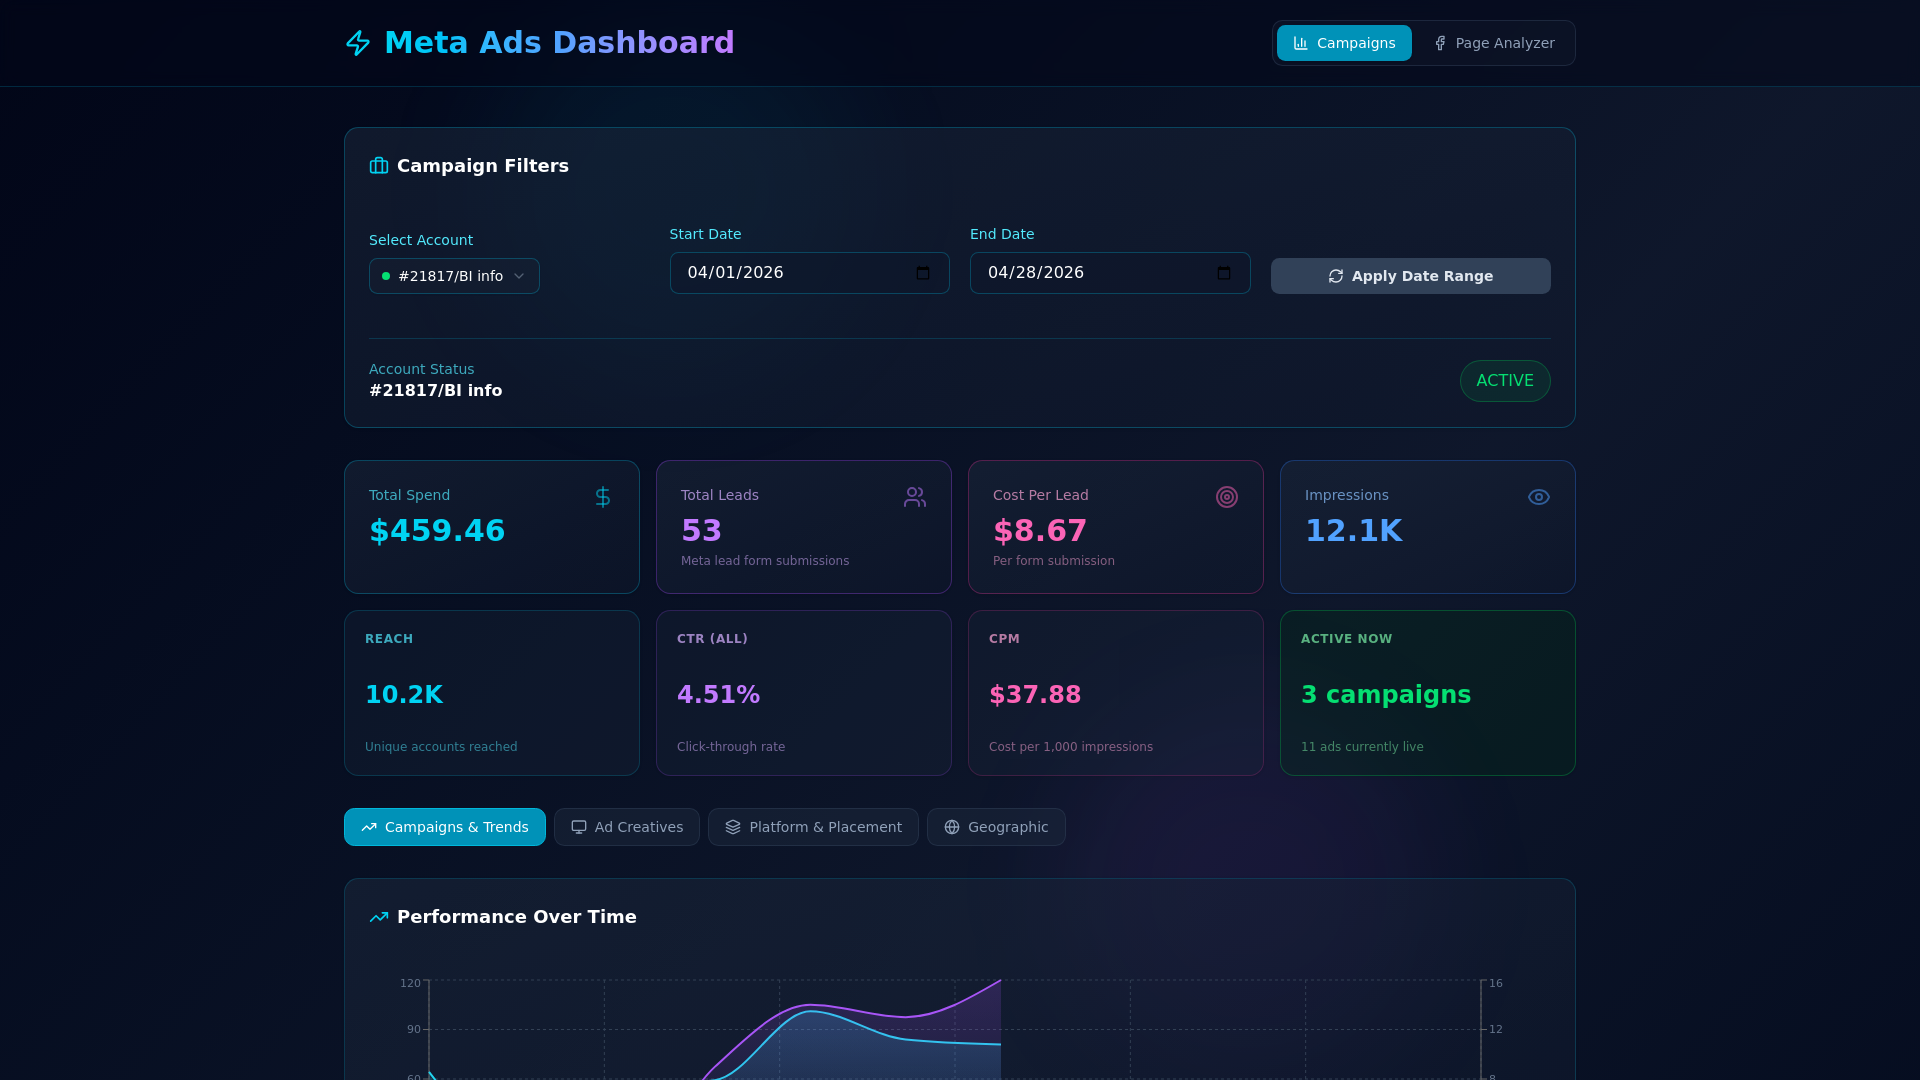This screenshot has width=1920, height=1080.
Task: Click the chevron in the account selector
Action: 519,276
